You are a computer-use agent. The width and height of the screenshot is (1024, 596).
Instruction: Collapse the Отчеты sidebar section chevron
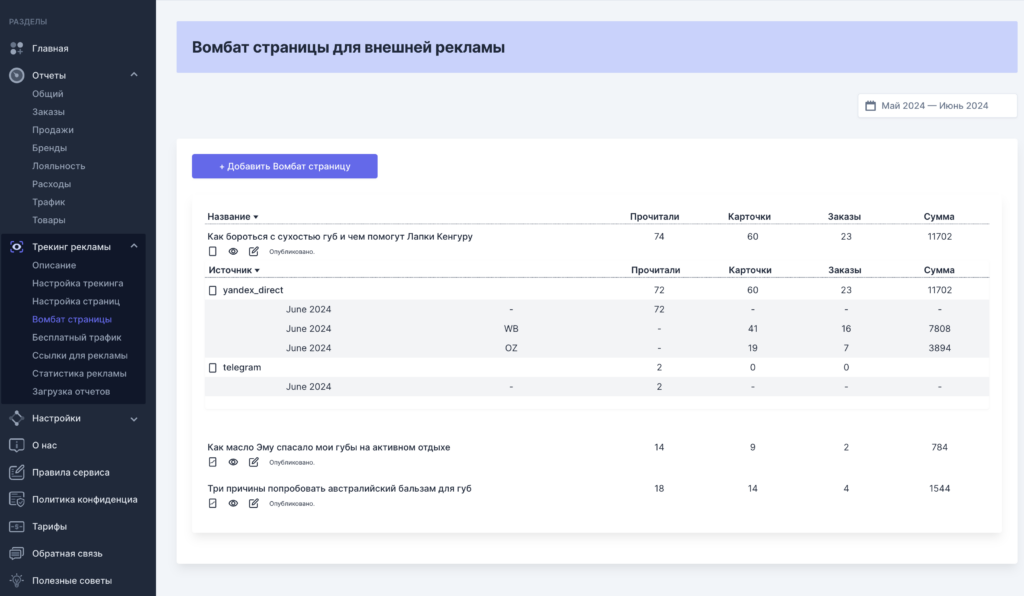(x=134, y=75)
